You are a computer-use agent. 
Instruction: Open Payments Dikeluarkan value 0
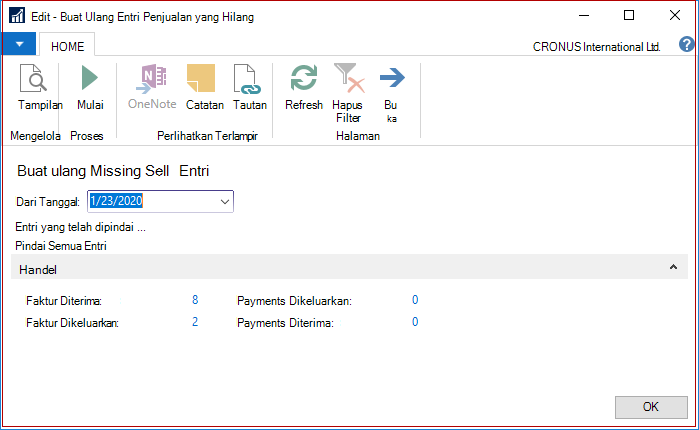415,300
